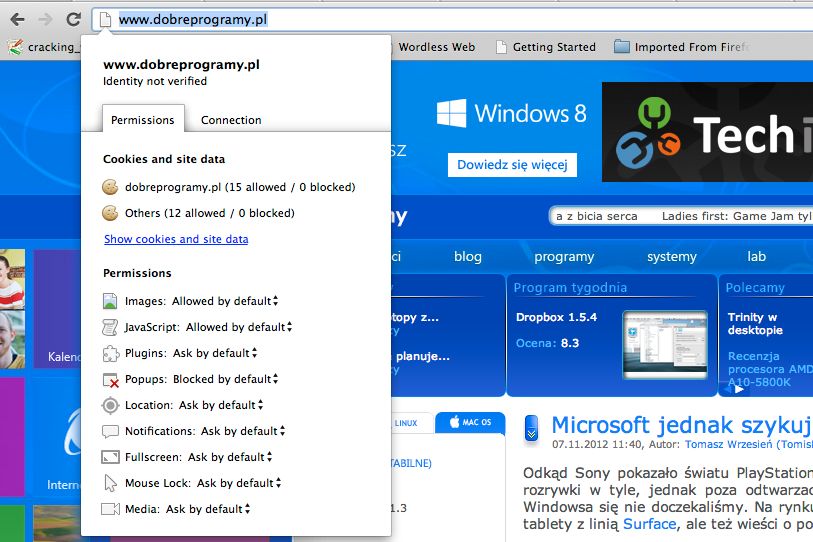
Task: Open Images permission dropdown
Action: 226,301
